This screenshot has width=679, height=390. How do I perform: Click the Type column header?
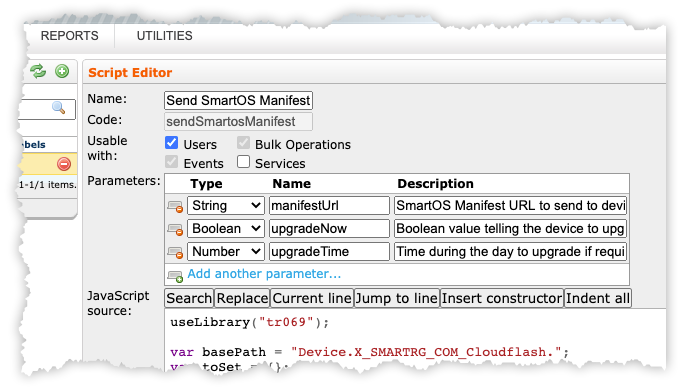click(206, 184)
